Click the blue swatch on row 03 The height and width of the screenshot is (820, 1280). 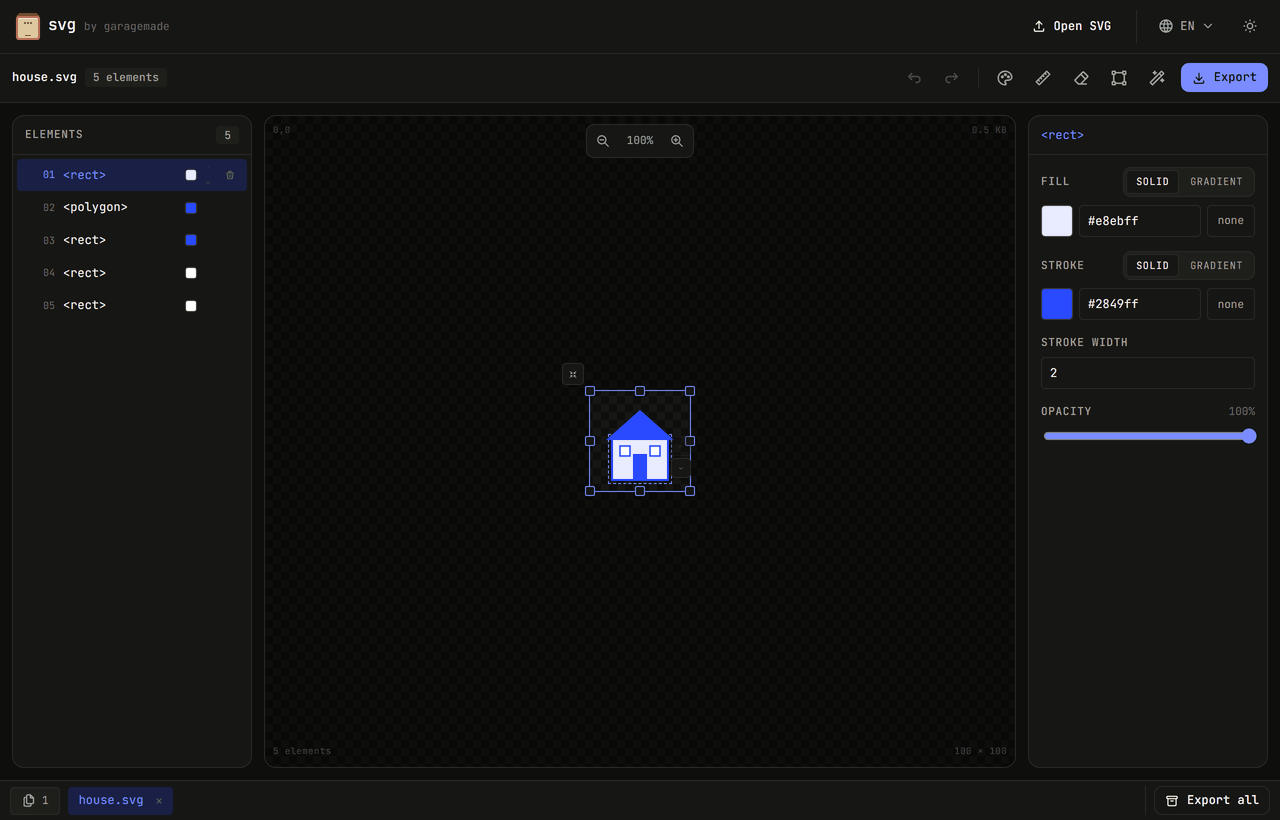point(191,240)
